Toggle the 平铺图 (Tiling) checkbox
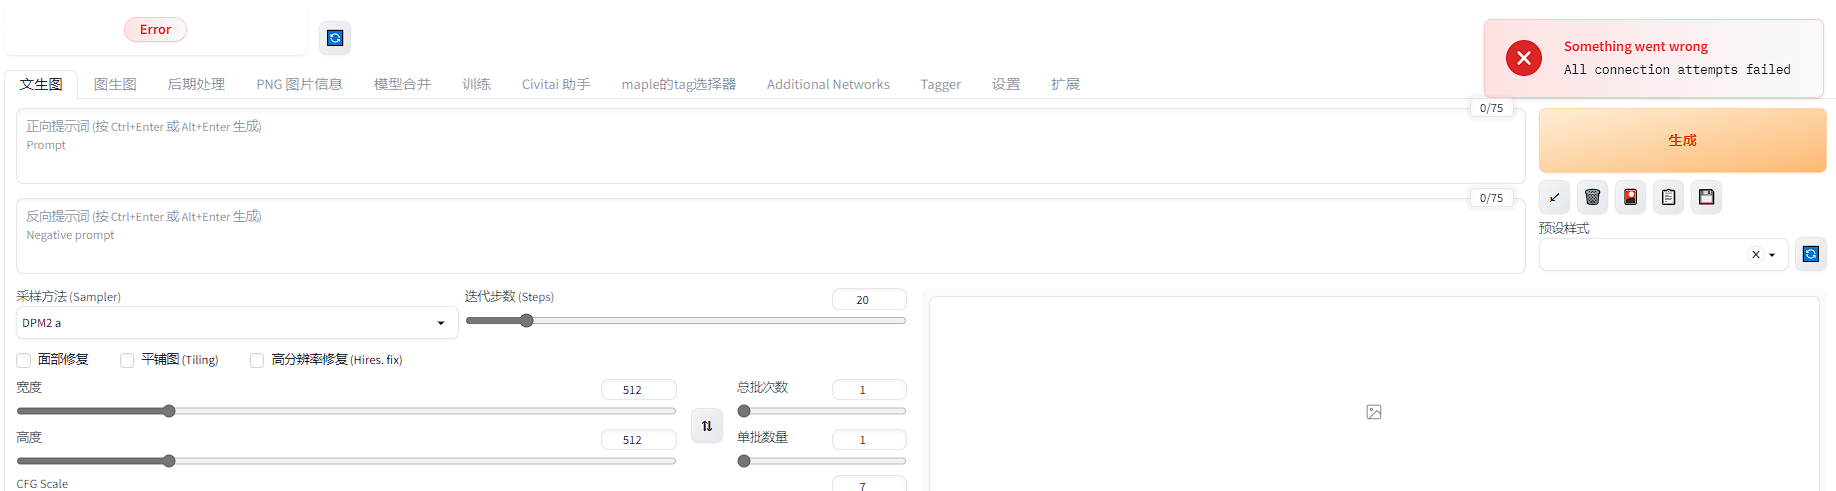Viewport: 1836px width, 491px height. click(x=127, y=360)
